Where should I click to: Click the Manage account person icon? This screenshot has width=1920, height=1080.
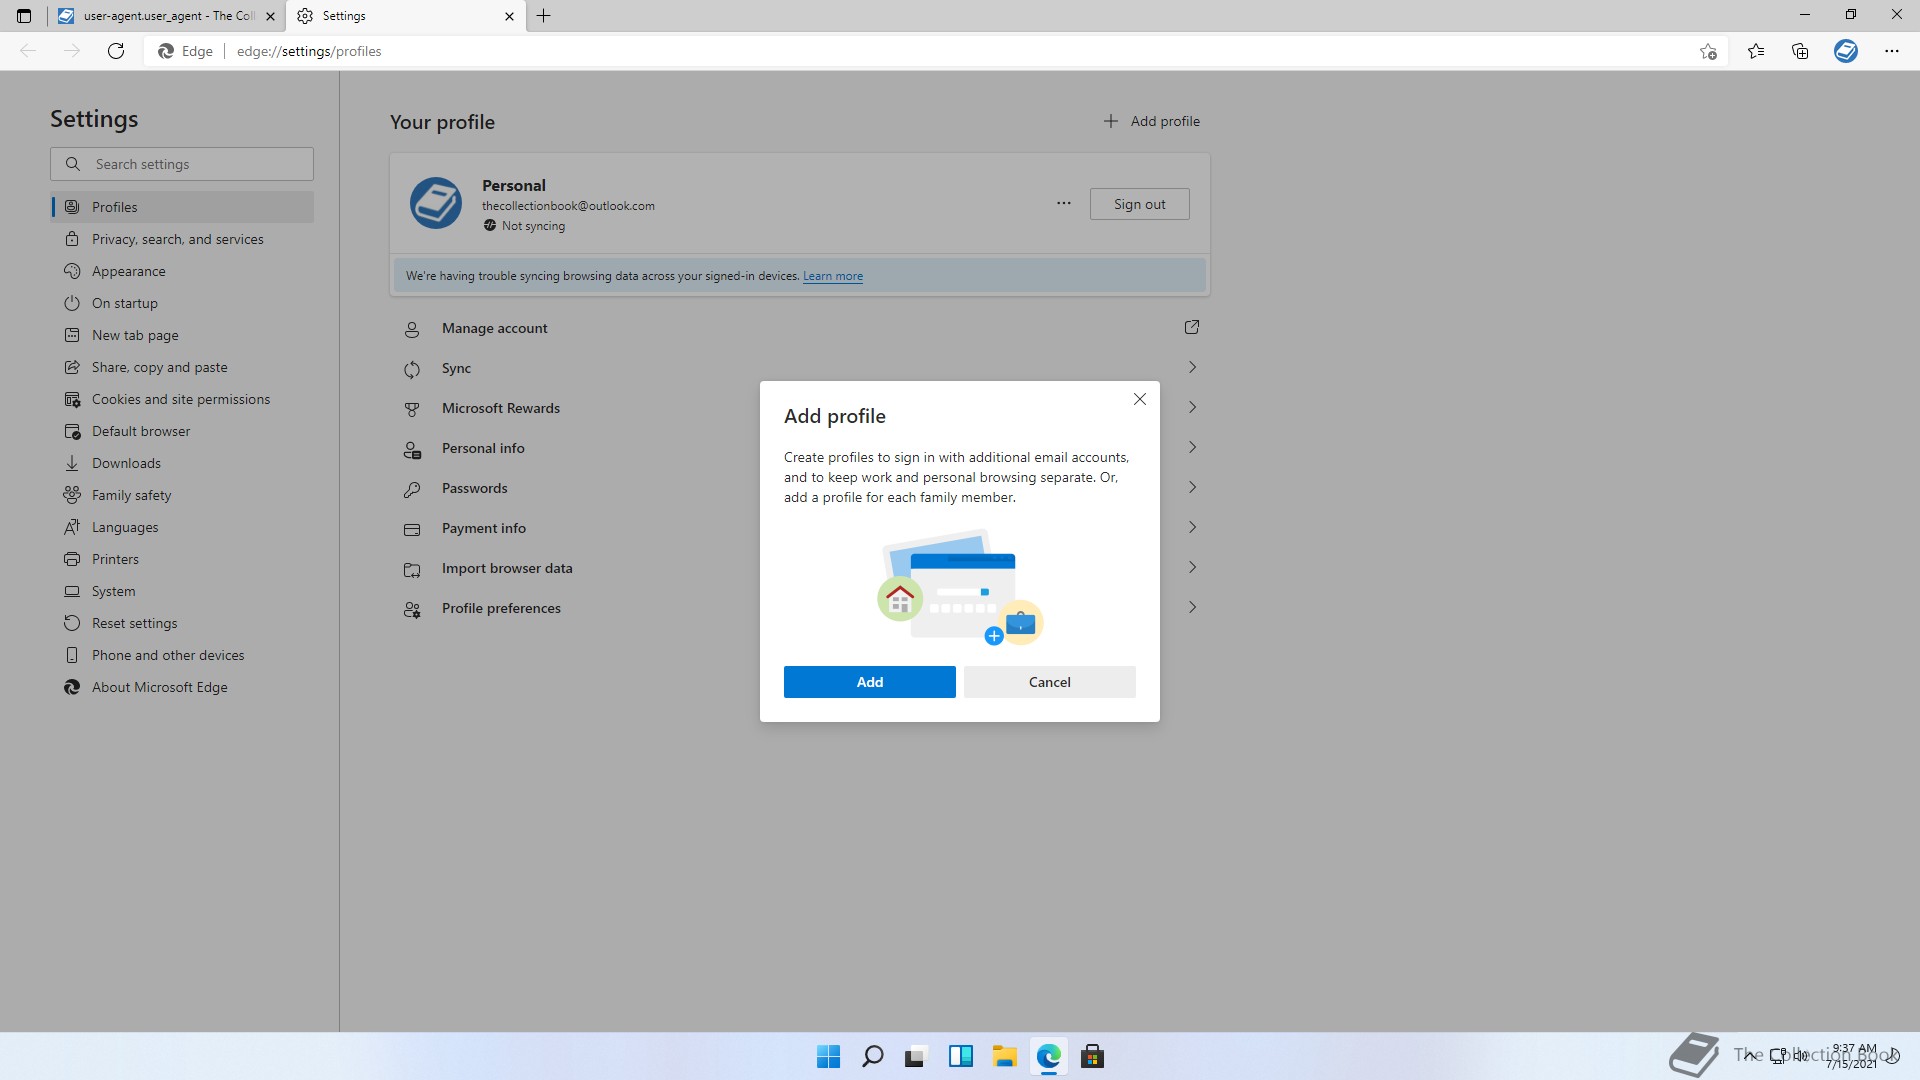tap(412, 329)
